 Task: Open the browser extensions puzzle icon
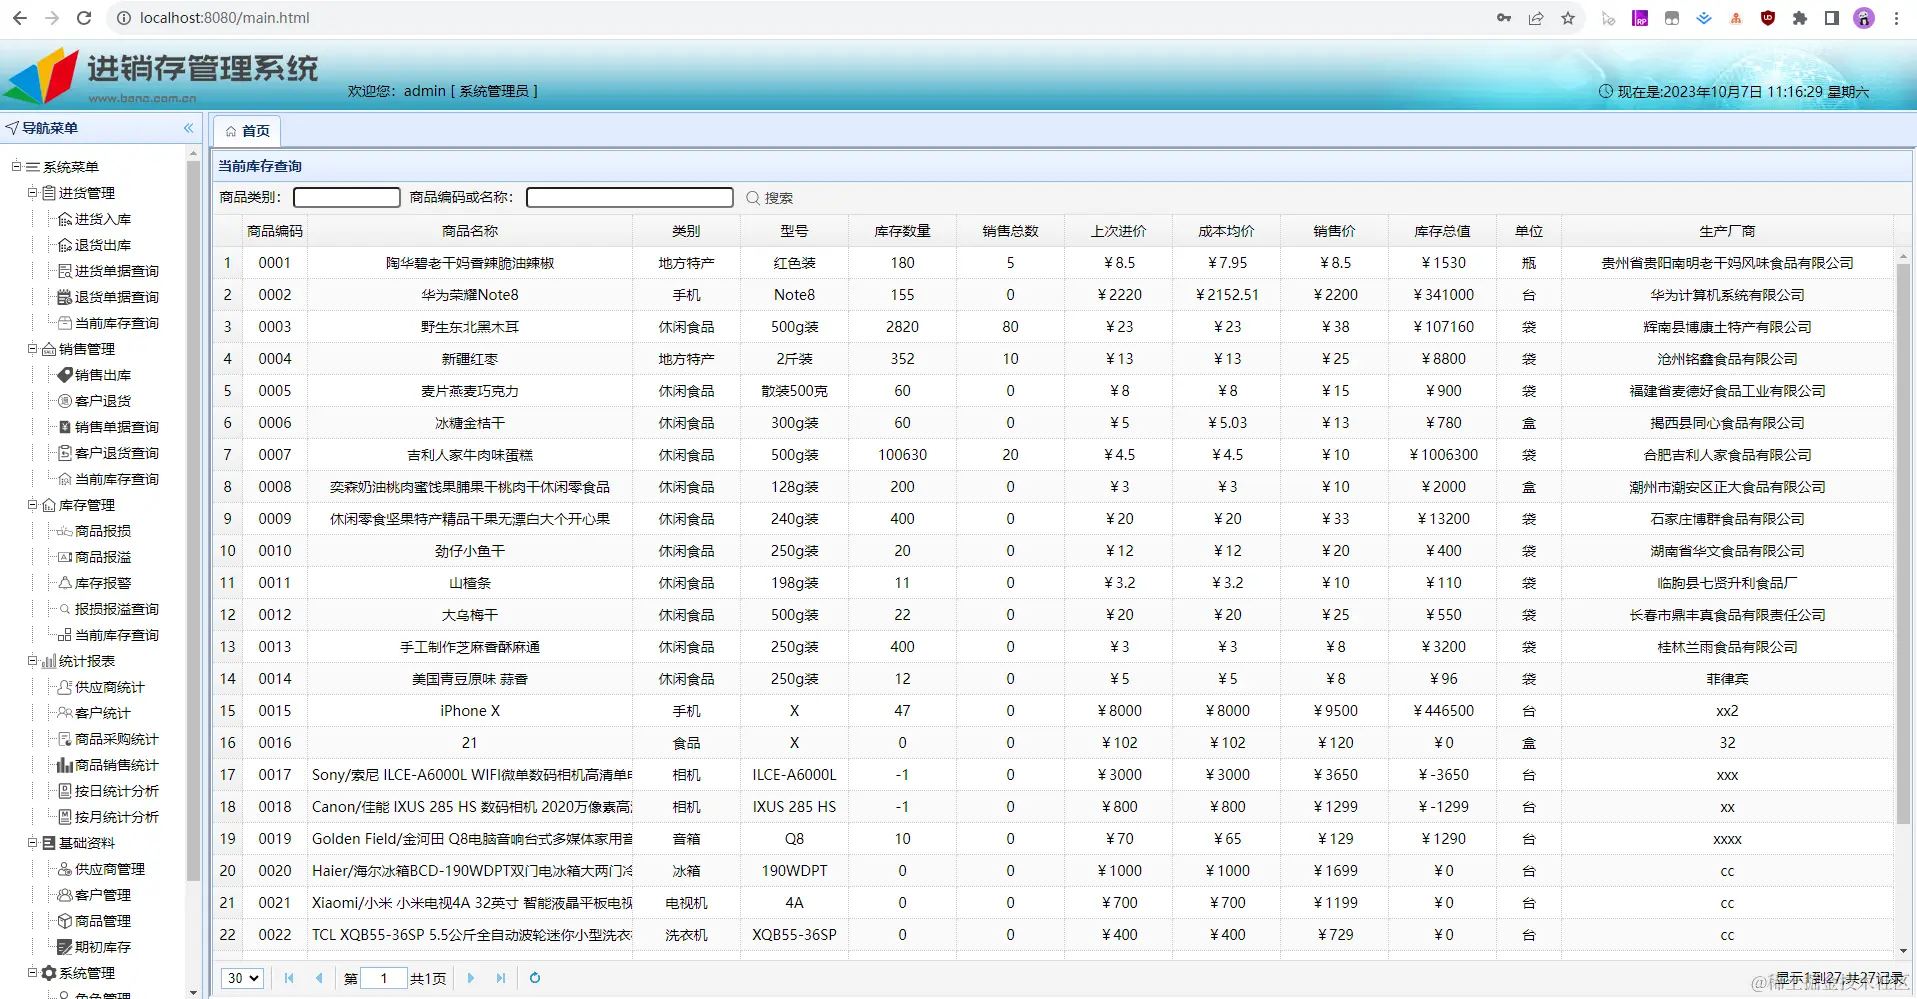pyautogui.click(x=1799, y=18)
